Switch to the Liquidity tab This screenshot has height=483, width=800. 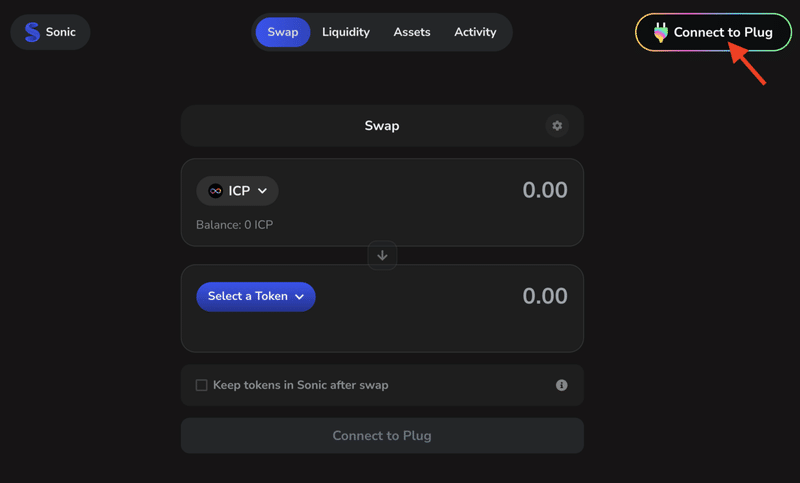[x=346, y=32]
